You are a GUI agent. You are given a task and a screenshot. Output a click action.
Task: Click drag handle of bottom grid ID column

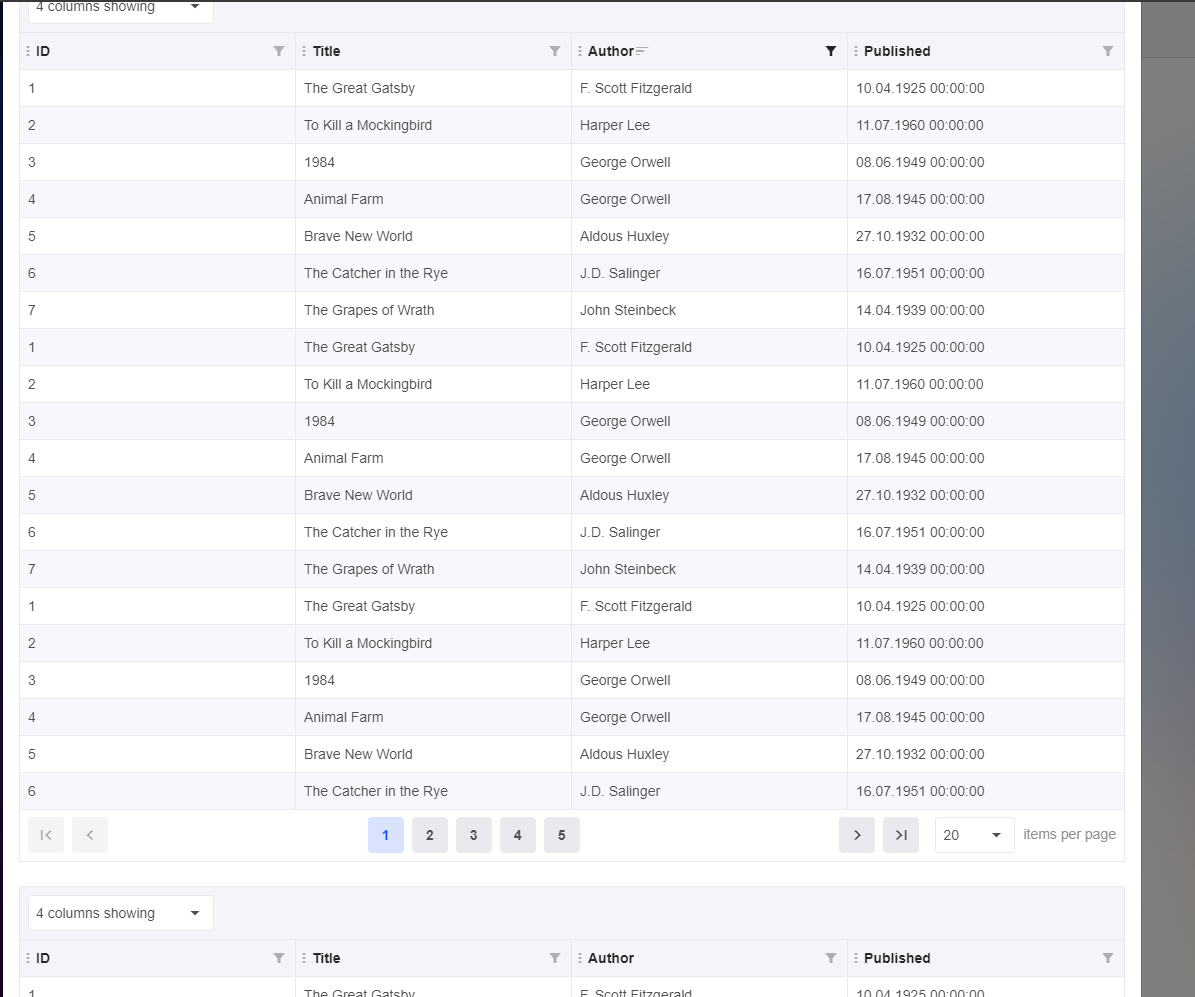tap(28, 958)
